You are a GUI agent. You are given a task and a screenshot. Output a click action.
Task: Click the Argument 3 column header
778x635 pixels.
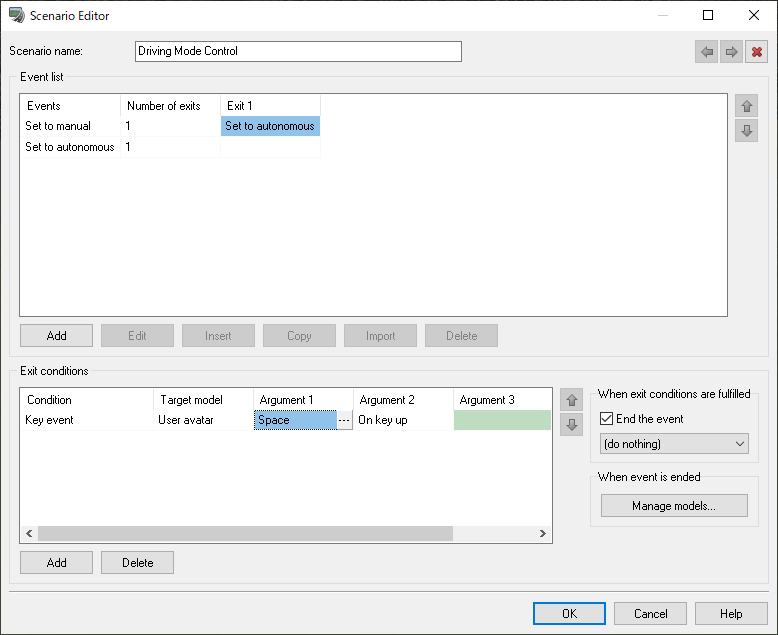tap(502, 400)
